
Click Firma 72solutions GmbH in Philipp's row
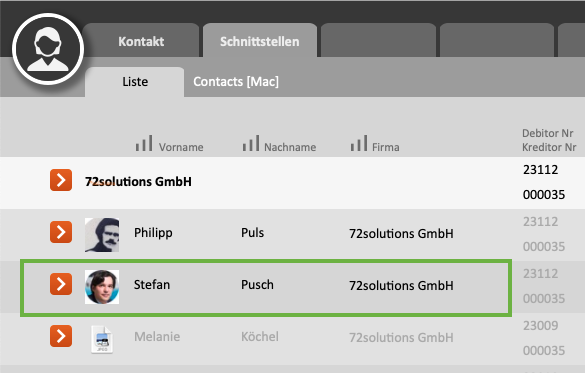pos(401,233)
